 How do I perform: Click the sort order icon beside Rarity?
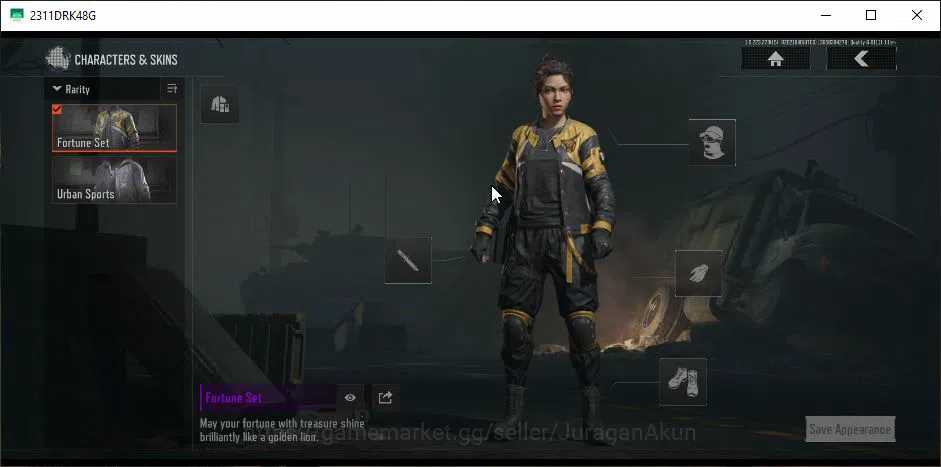(172, 89)
